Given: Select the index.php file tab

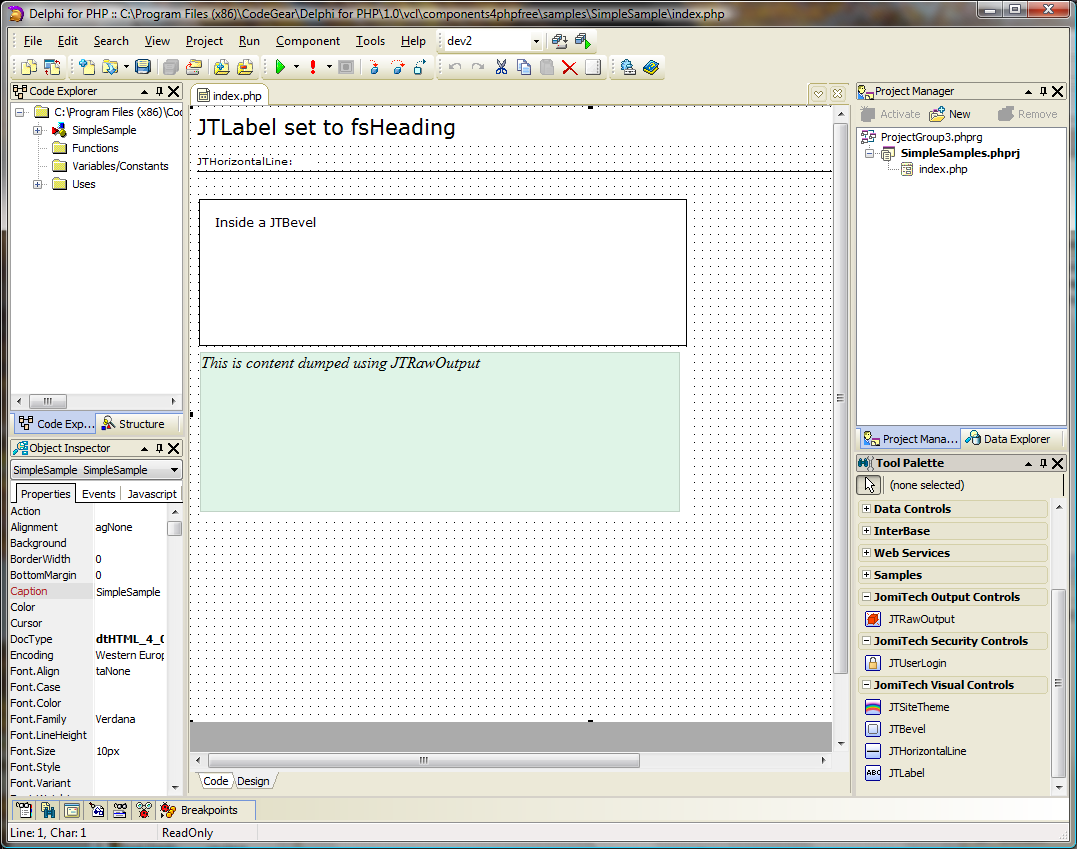Looking at the screenshot, I should (x=230, y=95).
